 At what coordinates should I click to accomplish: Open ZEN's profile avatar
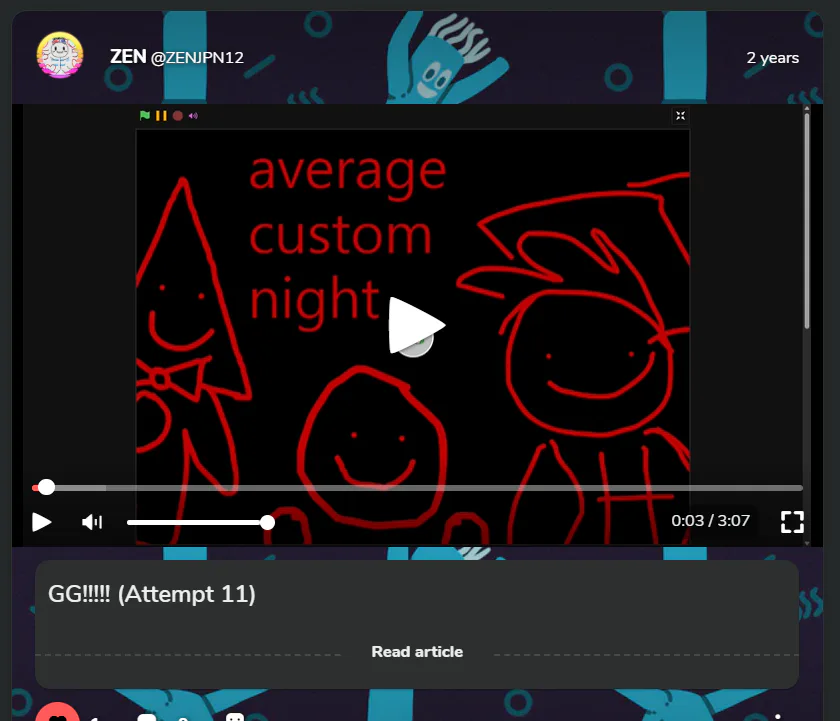pyautogui.click(x=60, y=55)
